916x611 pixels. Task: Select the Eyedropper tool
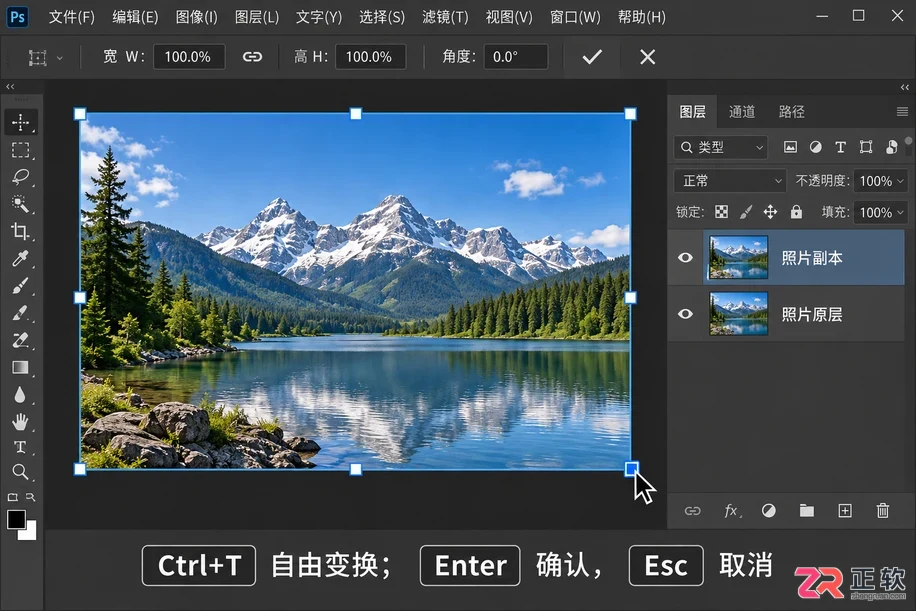[20, 258]
